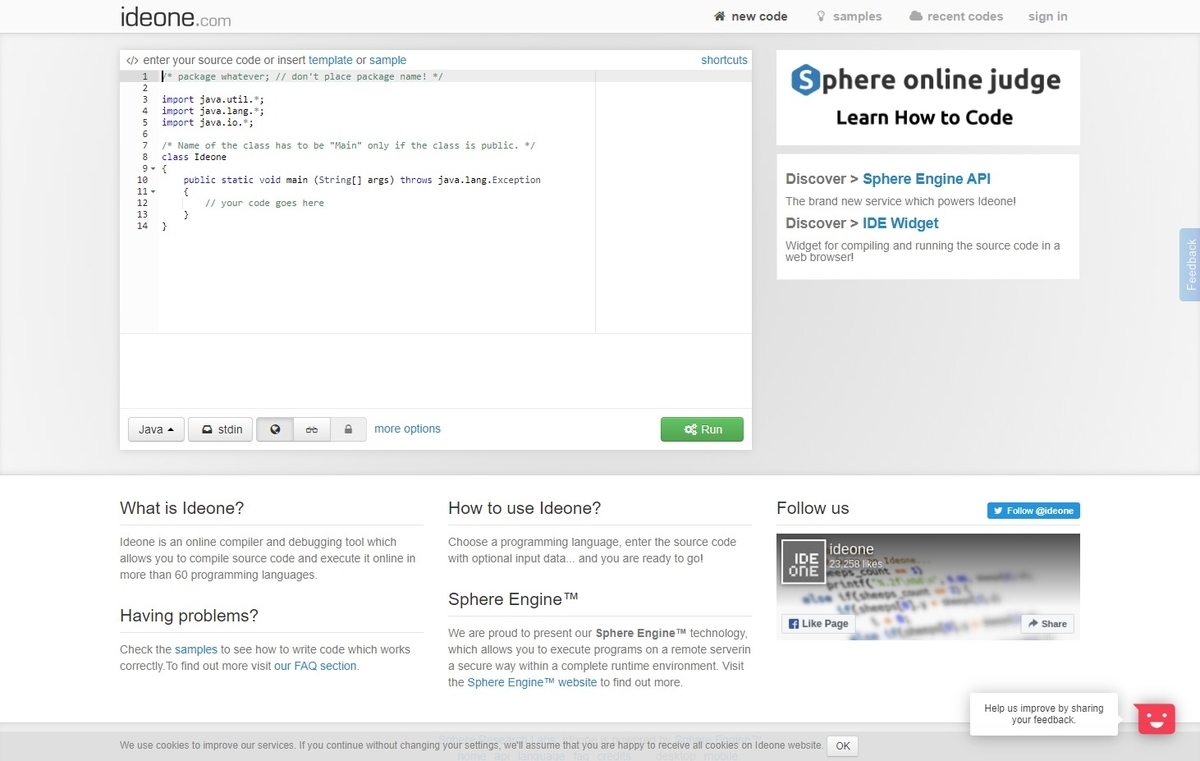Click the ideone Facebook page name
Viewport: 1200px width, 761px height.
[x=851, y=549]
